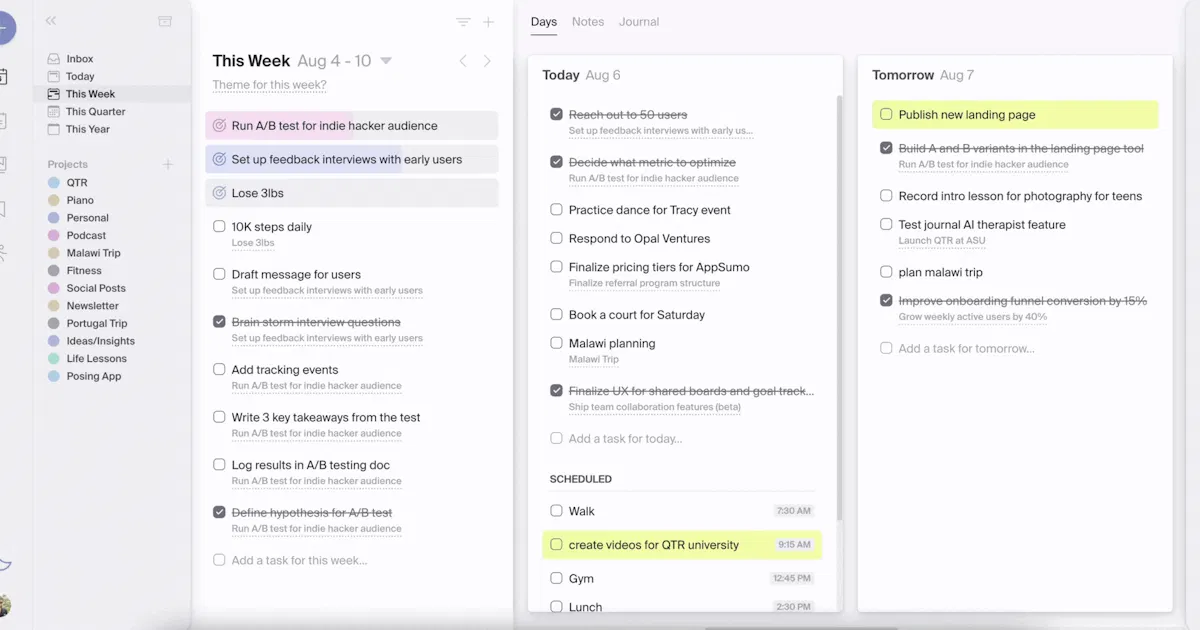Screen dimensions: 1200x630
Task: Click Add a task for tomorrow field
Action: [966, 348]
